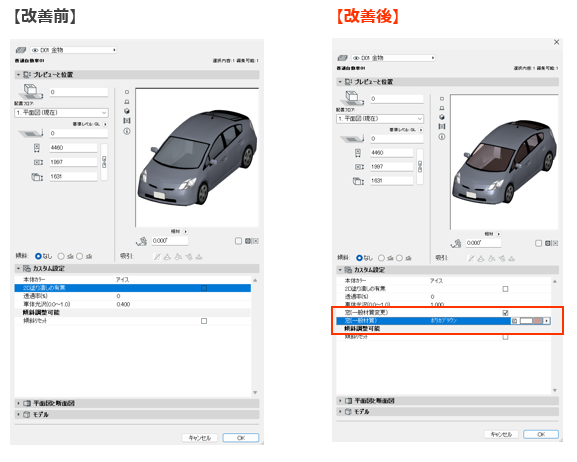Click the 0.000° rotation field in the before dialog
This screenshot has height=462, width=577.
pyautogui.click(x=170, y=241)
